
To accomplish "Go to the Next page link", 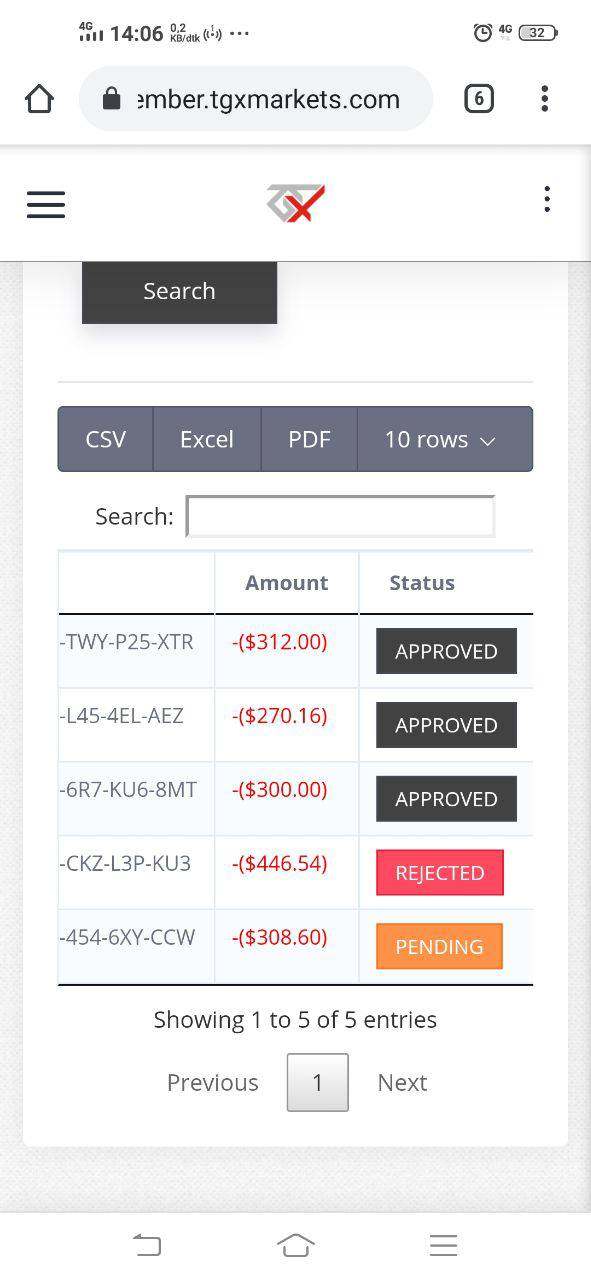I will (x=402, y=1082).
